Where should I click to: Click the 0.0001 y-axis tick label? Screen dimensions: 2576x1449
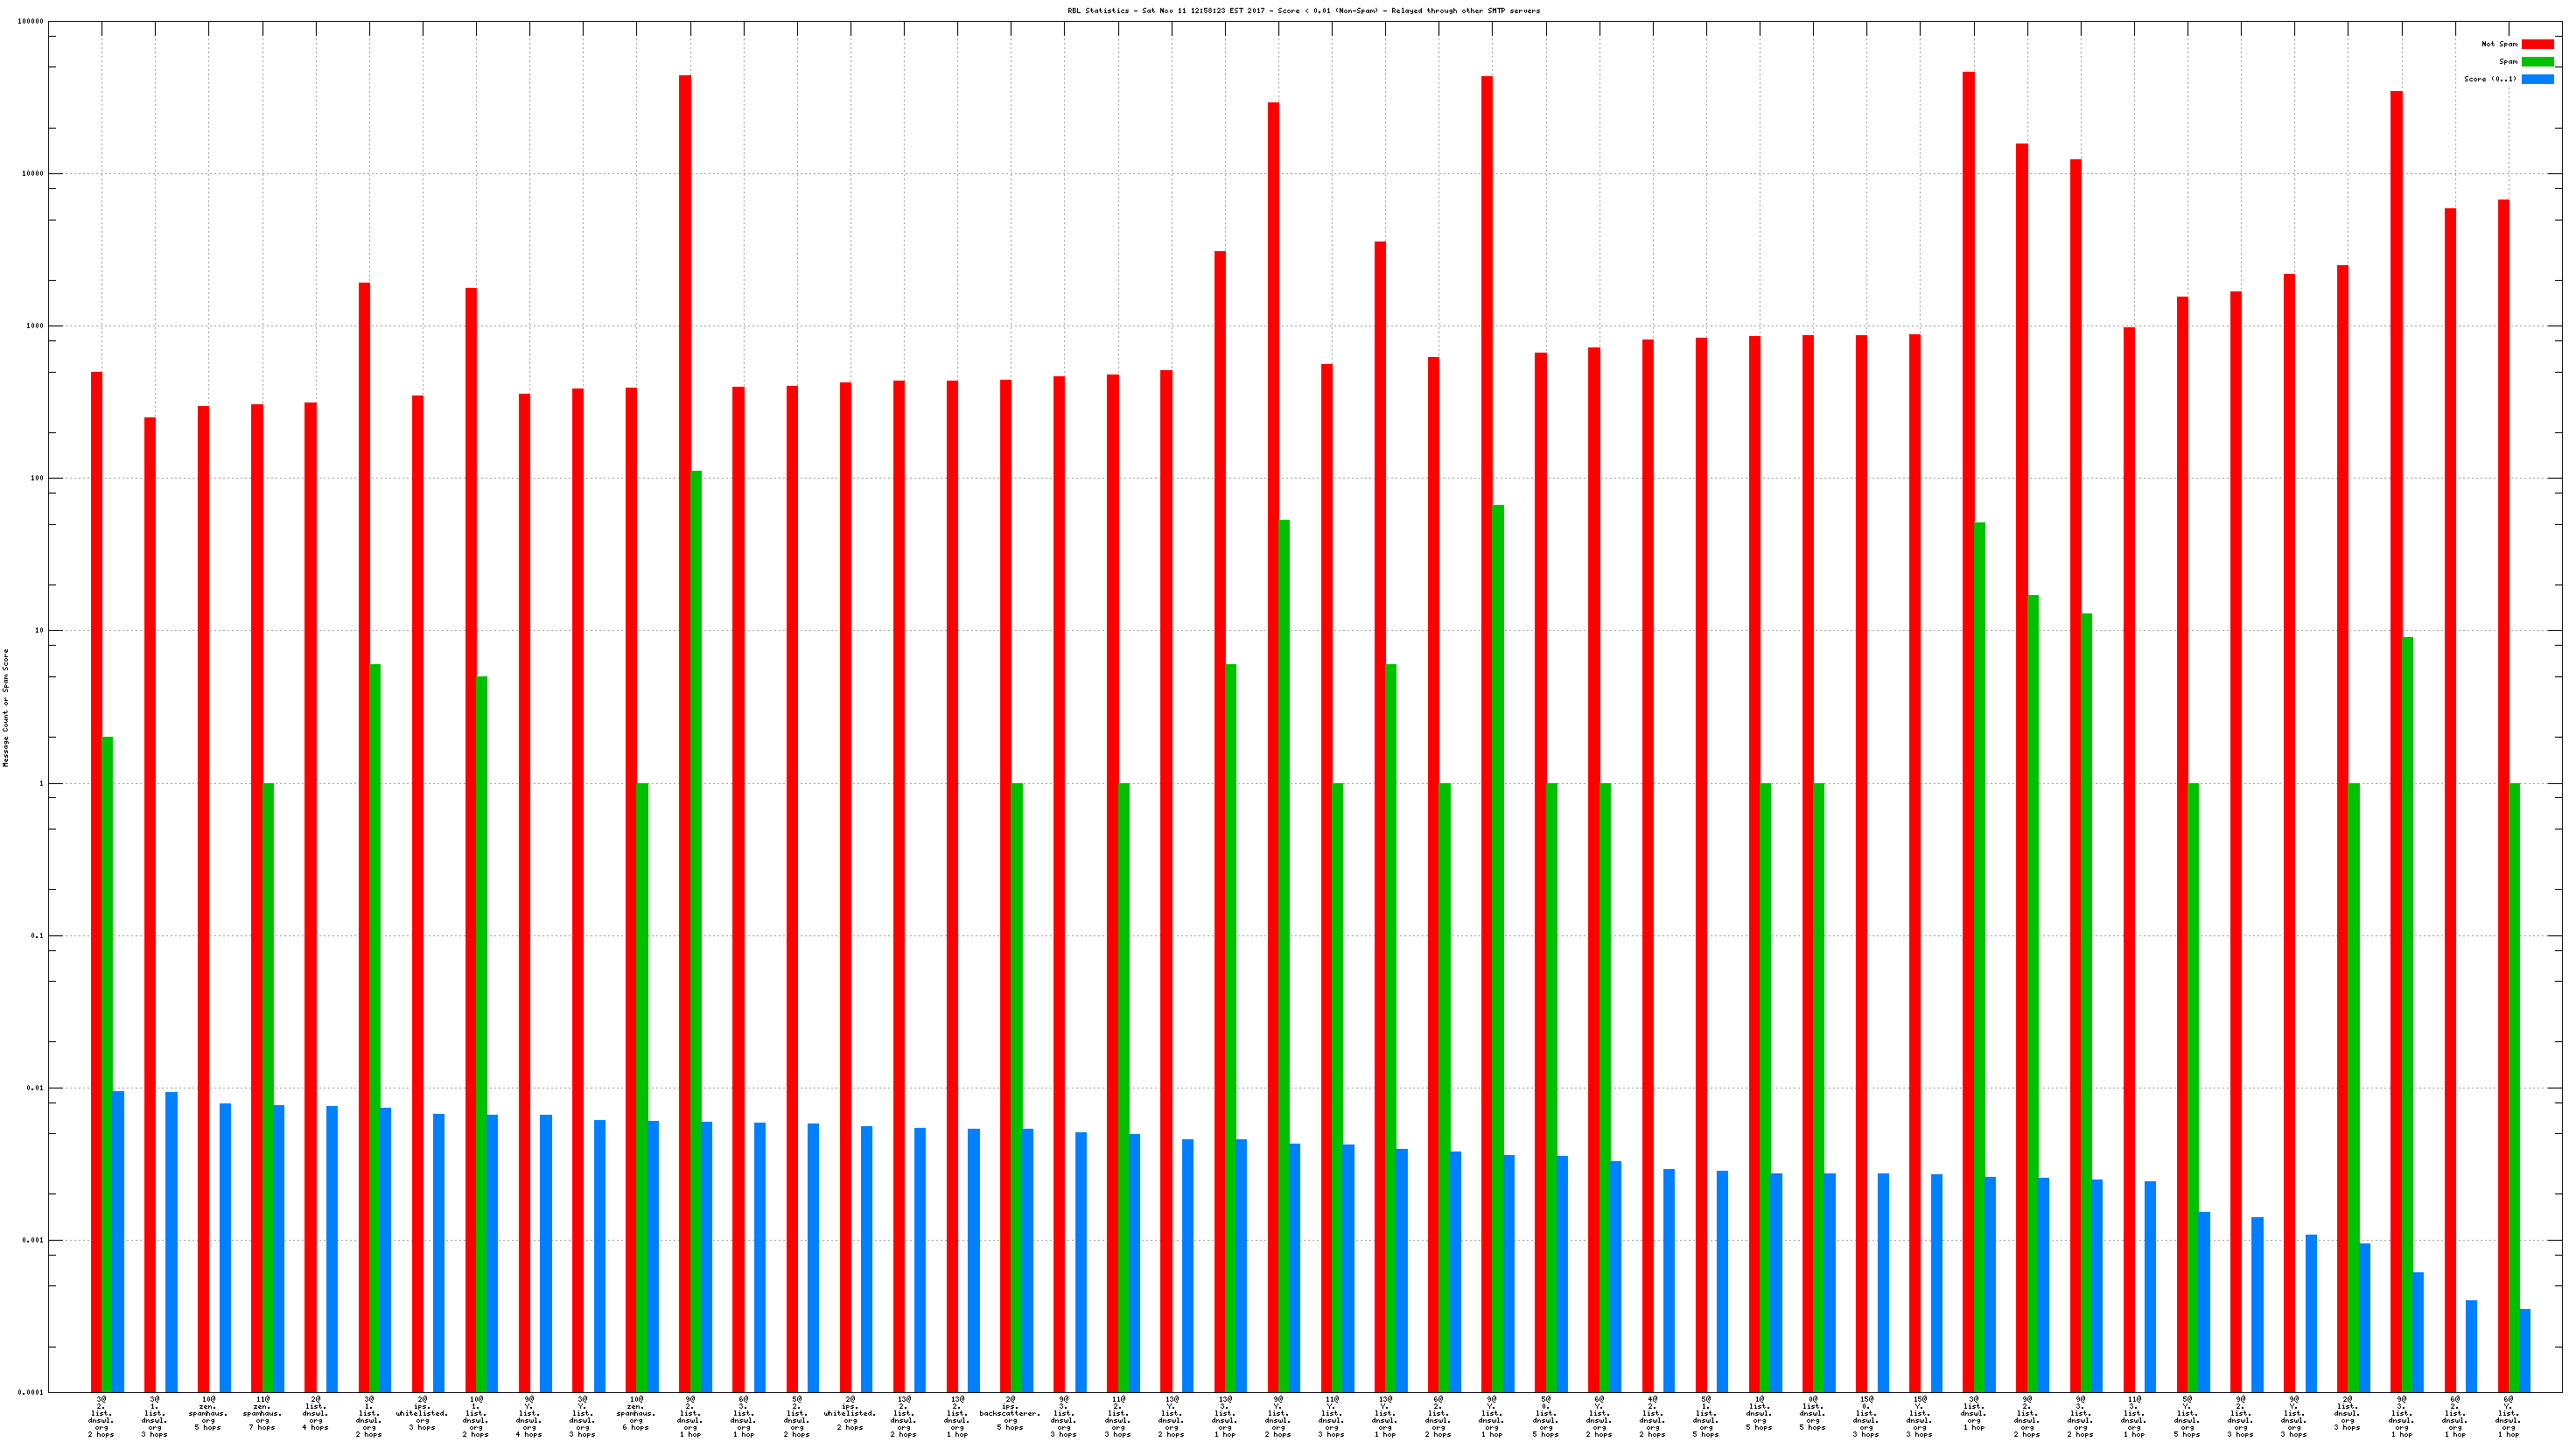[x=31, y=1392]
